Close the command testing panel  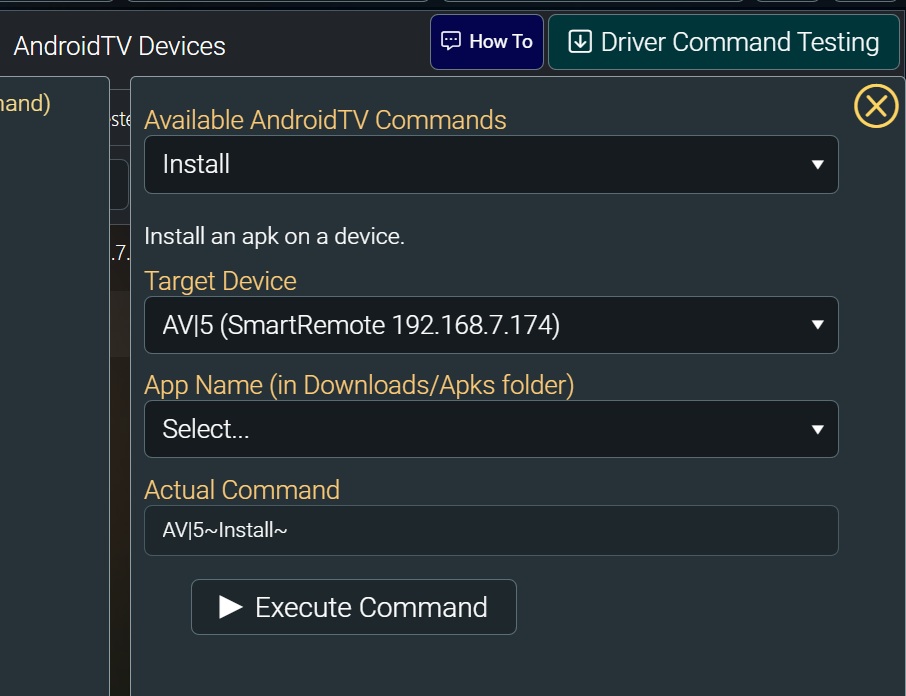coord(876,106)
